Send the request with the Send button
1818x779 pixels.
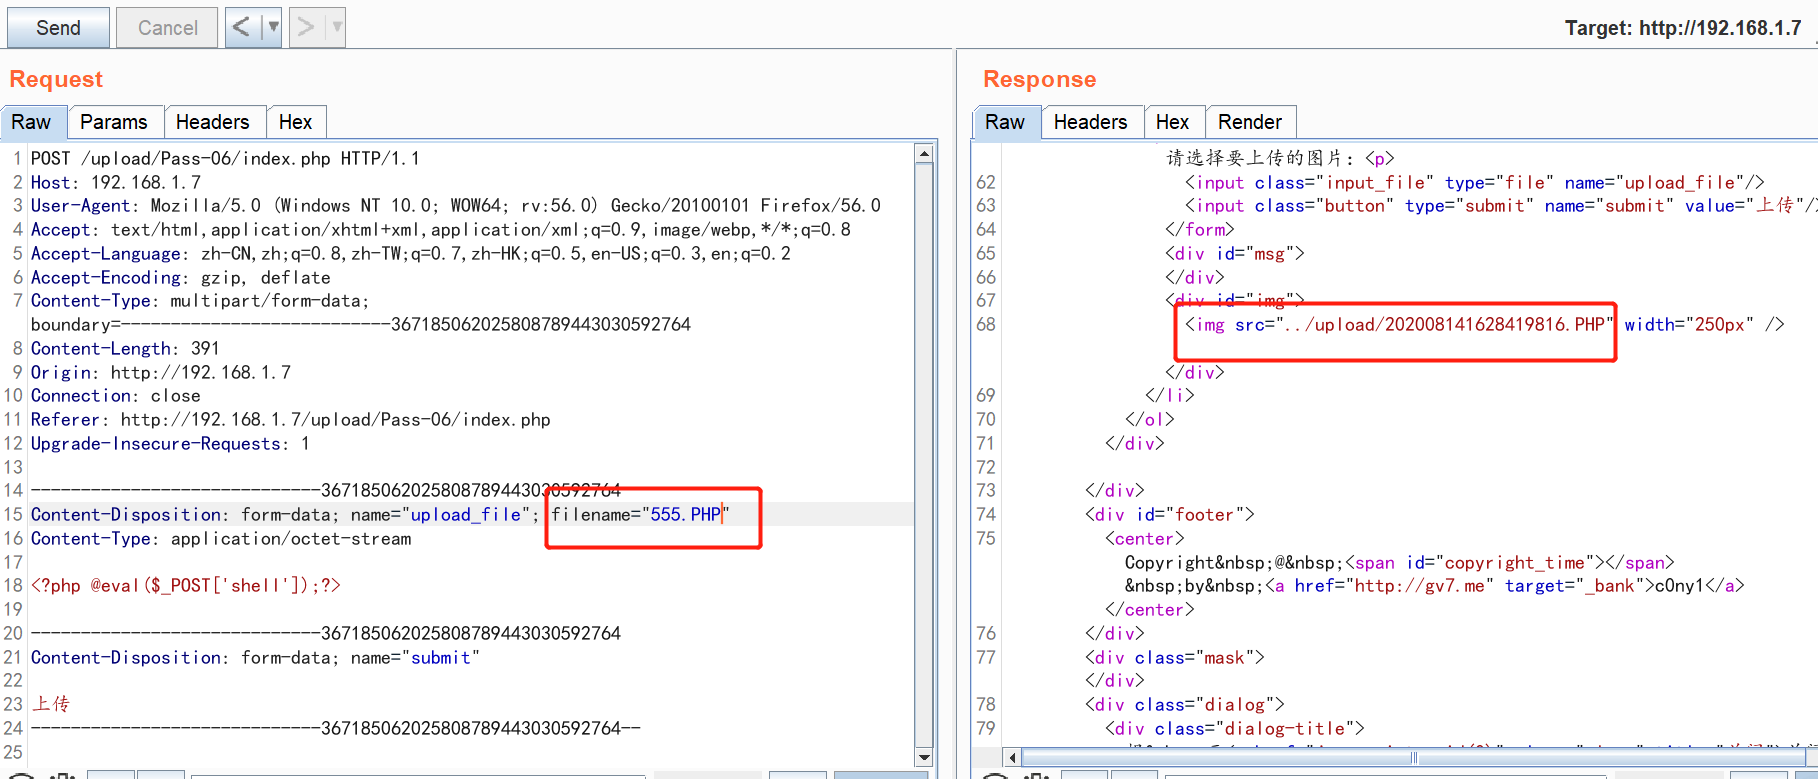click(58, 28)
